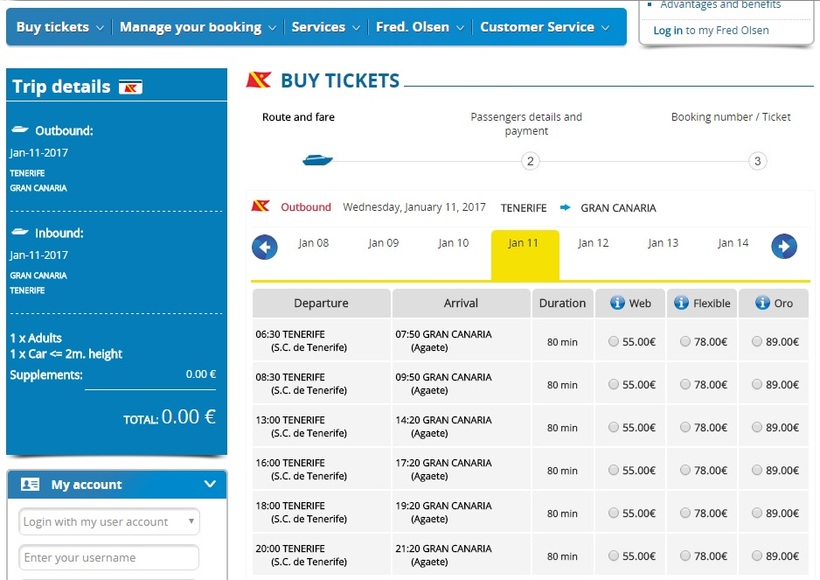The width and height of the screenshot is (820, 580).
Task: Click the Flexible fare info icon
Action: [x=681, y=303]
